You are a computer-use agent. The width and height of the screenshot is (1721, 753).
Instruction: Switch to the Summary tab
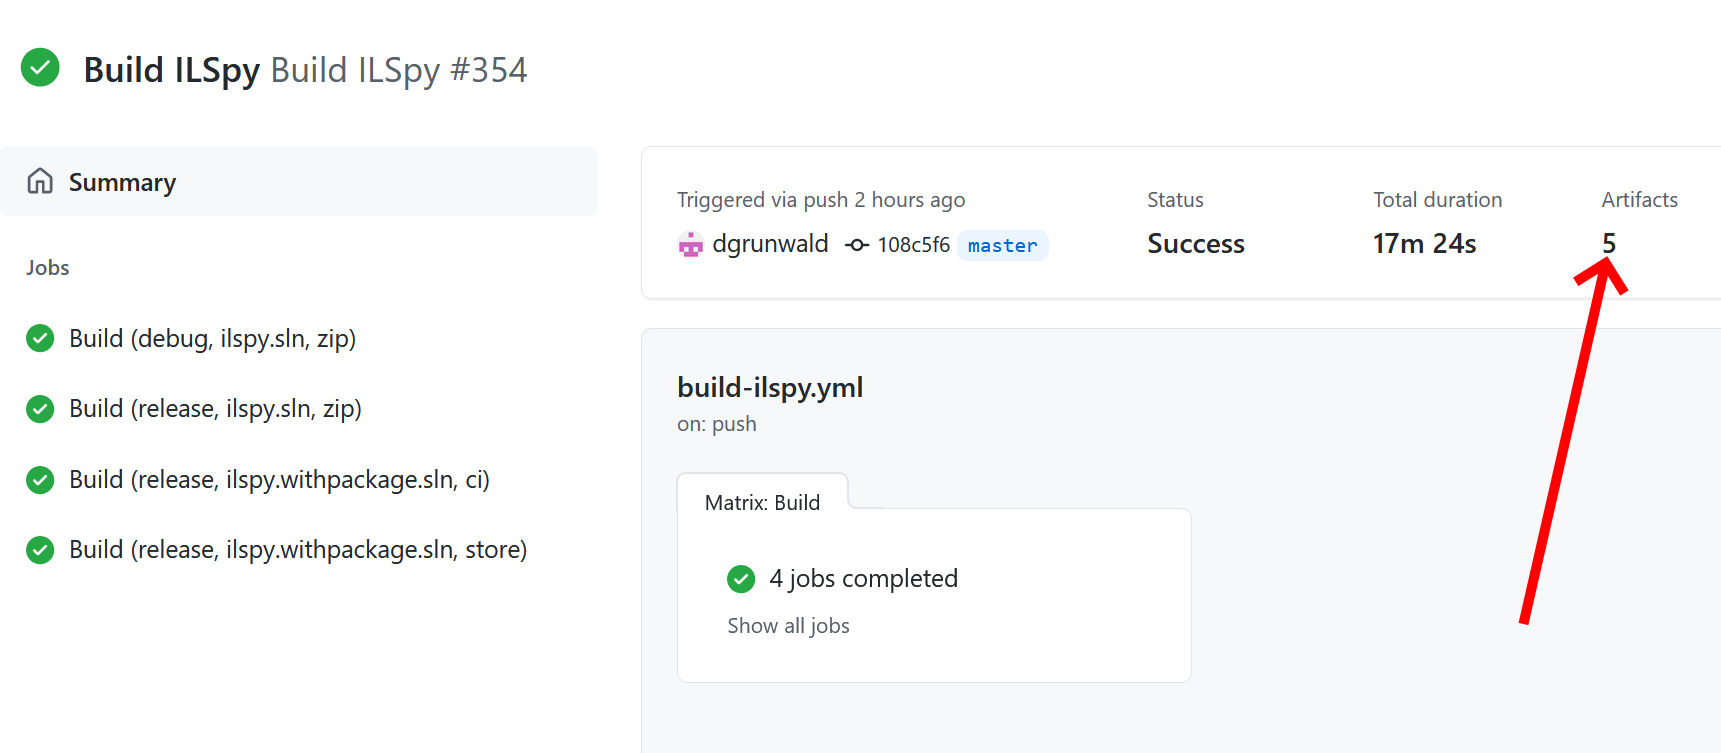point(122,181)
